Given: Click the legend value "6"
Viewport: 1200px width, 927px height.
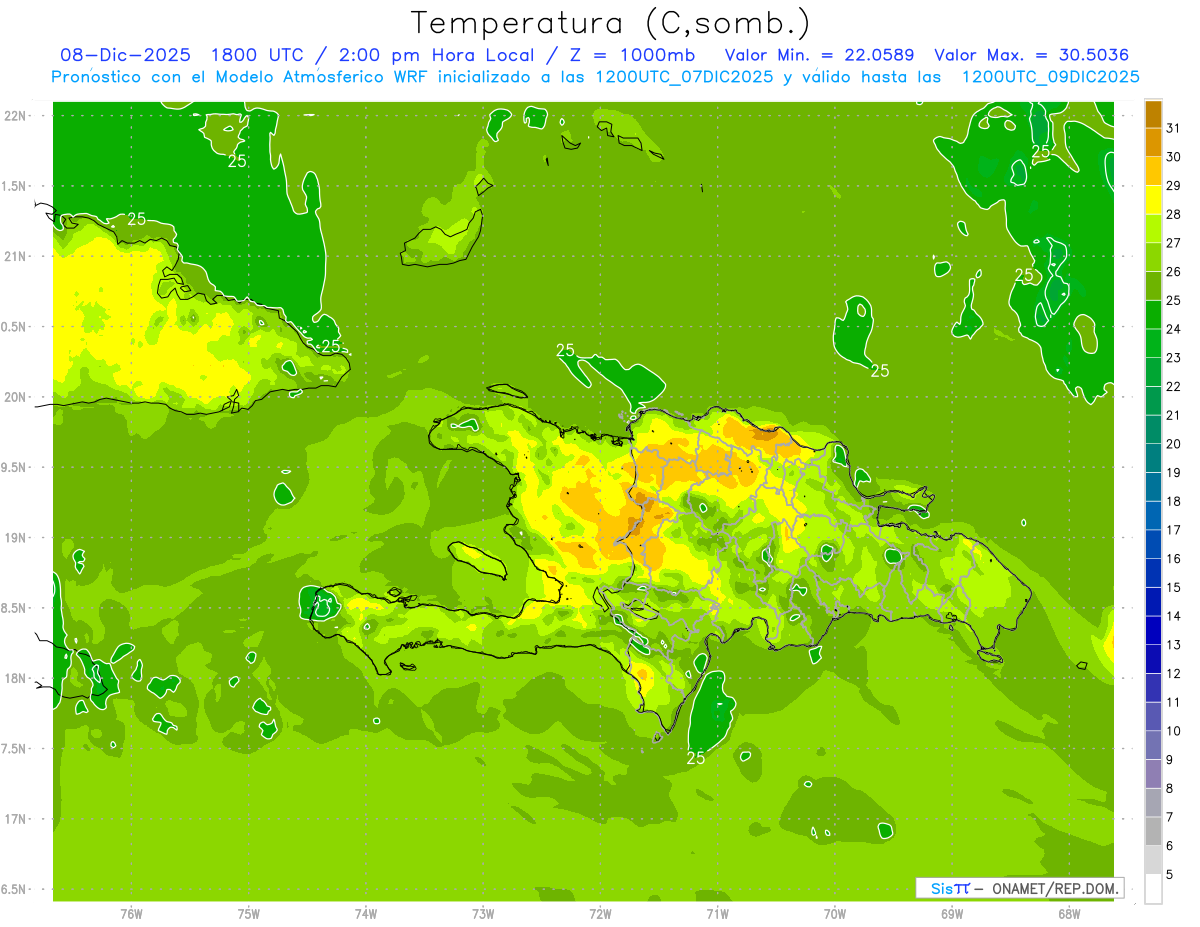Looking at the screenshot, I should pyautogui.click(x=1169, y=846).
